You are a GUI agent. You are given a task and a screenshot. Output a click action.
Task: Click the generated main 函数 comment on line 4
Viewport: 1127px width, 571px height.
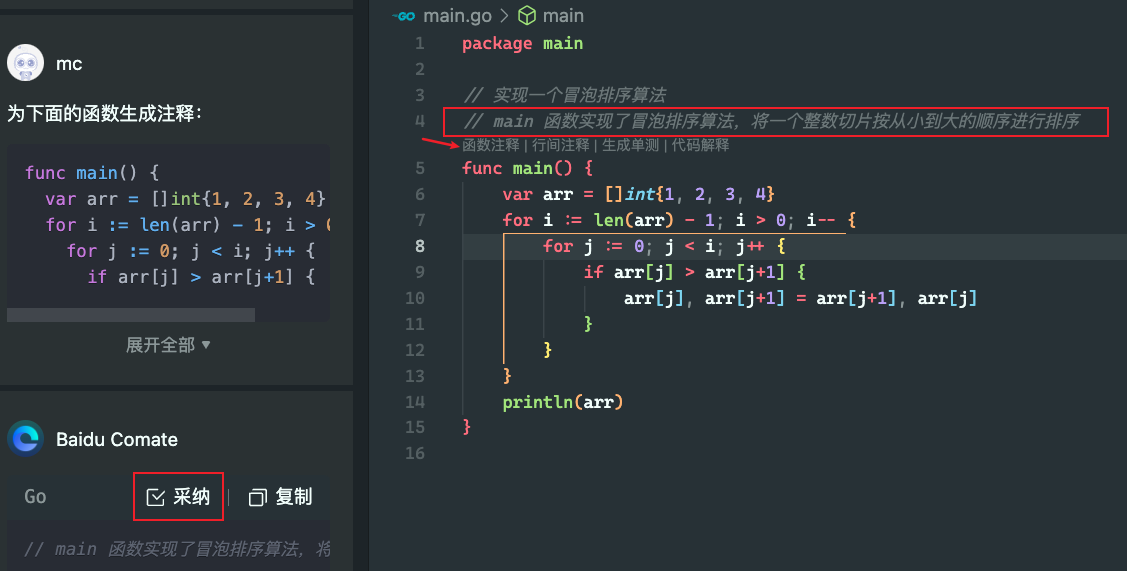(x=772, y=121)
